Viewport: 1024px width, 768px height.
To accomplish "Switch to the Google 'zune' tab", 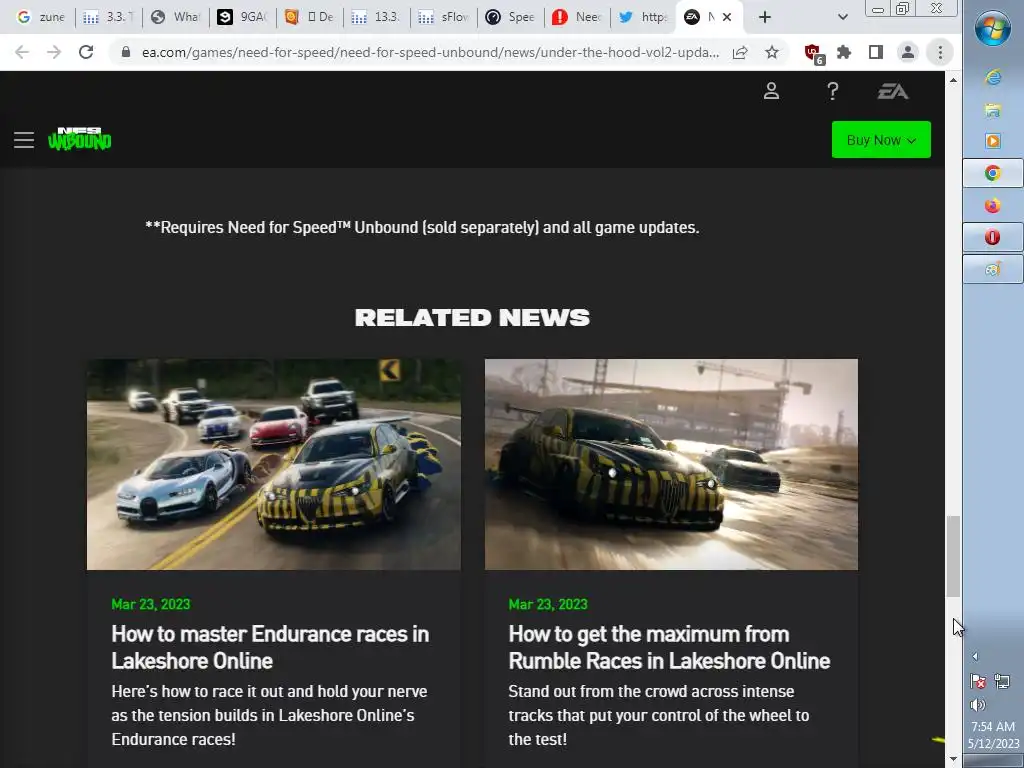I will click(x=40, y=17).
